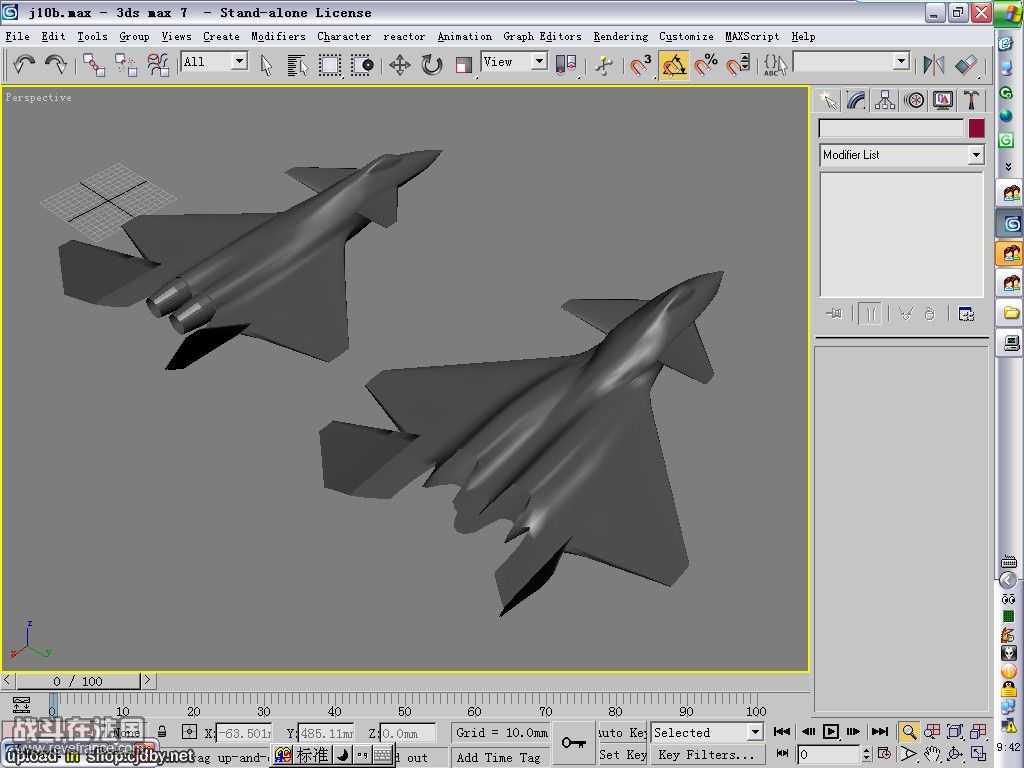Choose the Bind to Space Warp tool
Screen dimensions: 1024x768
[158, 65]
